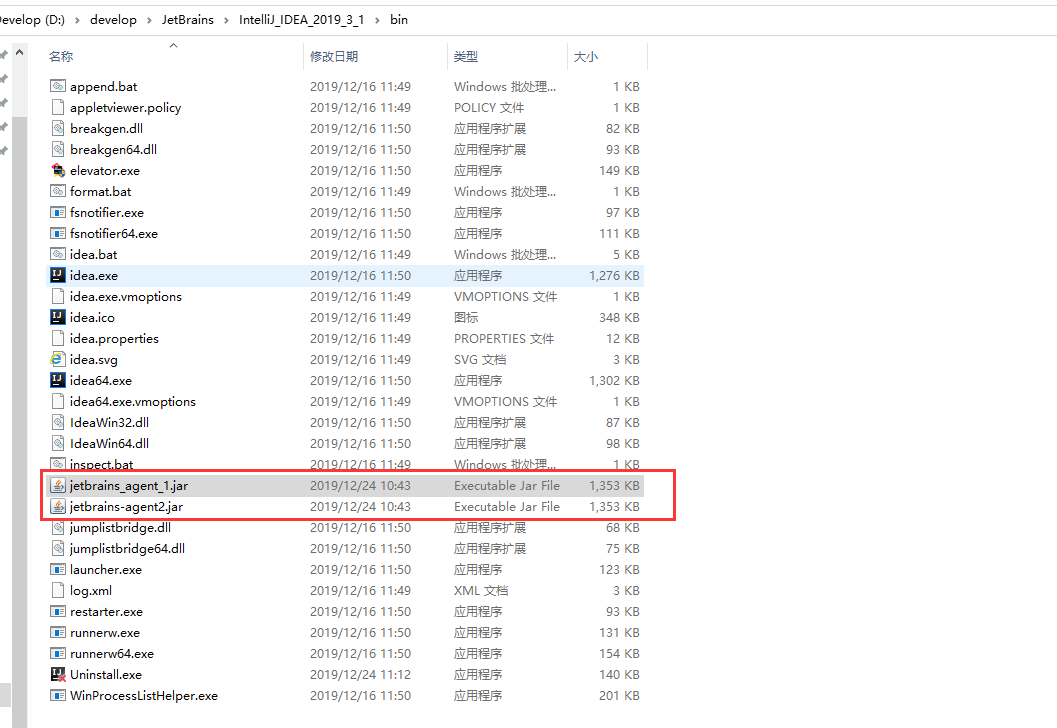Click the 图标 type of idea.ico
This screenshot has width=1057, height=728.
click(466, 317)
